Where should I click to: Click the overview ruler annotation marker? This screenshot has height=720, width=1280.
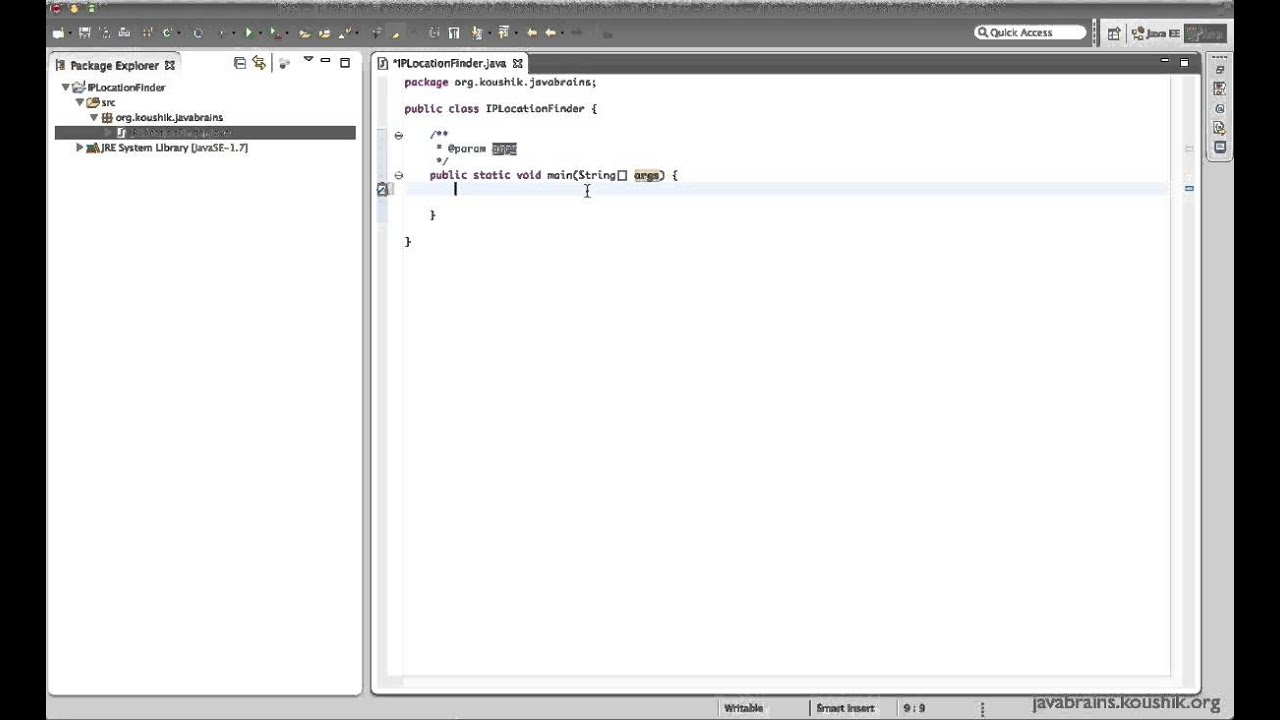click(1189, 188)
